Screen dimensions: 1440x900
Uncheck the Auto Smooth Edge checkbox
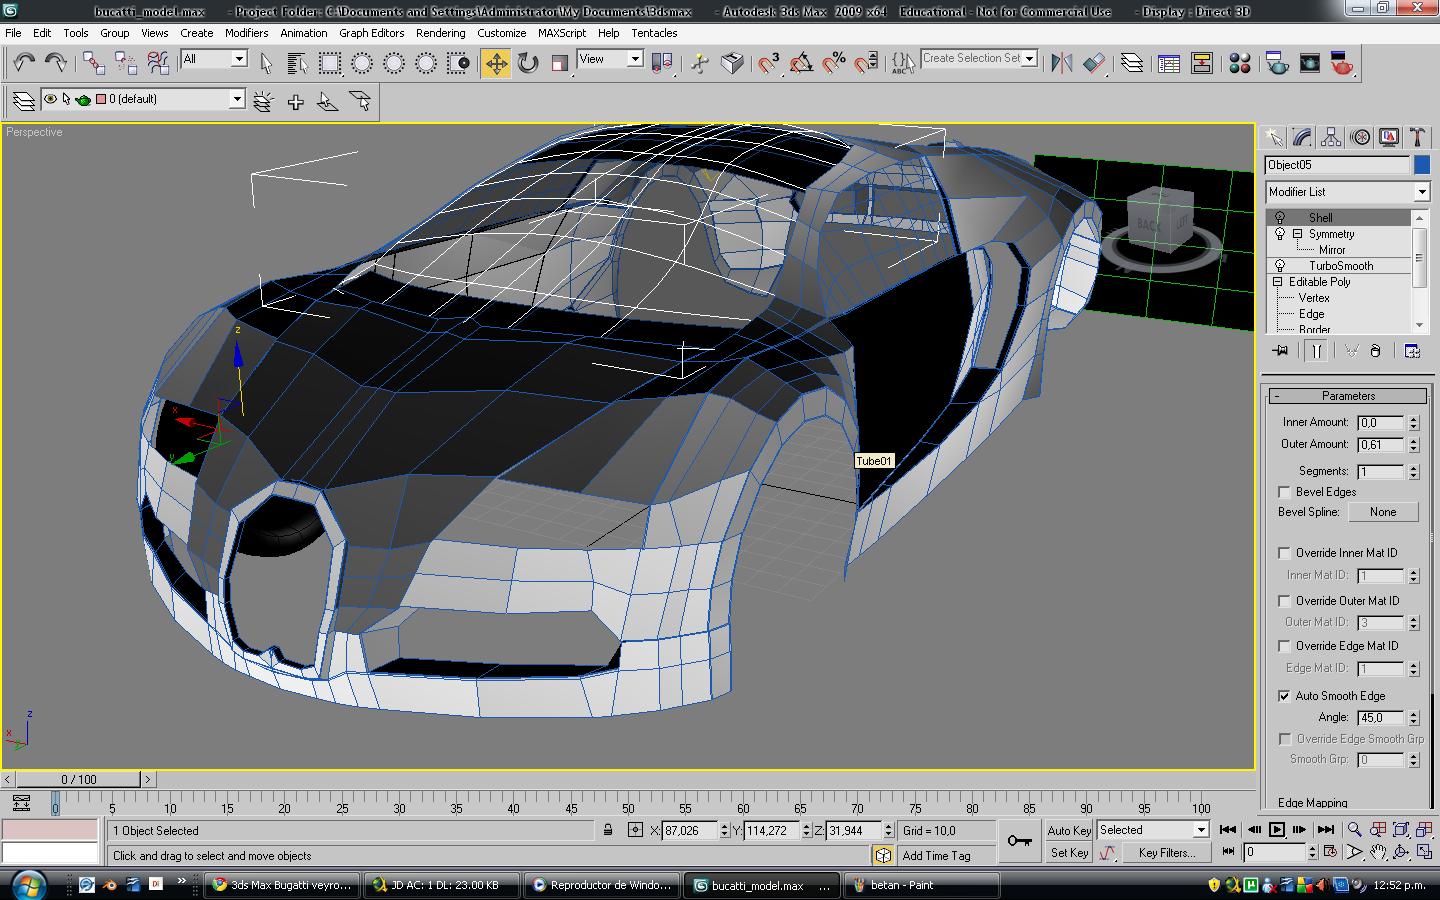[1285, 696]
